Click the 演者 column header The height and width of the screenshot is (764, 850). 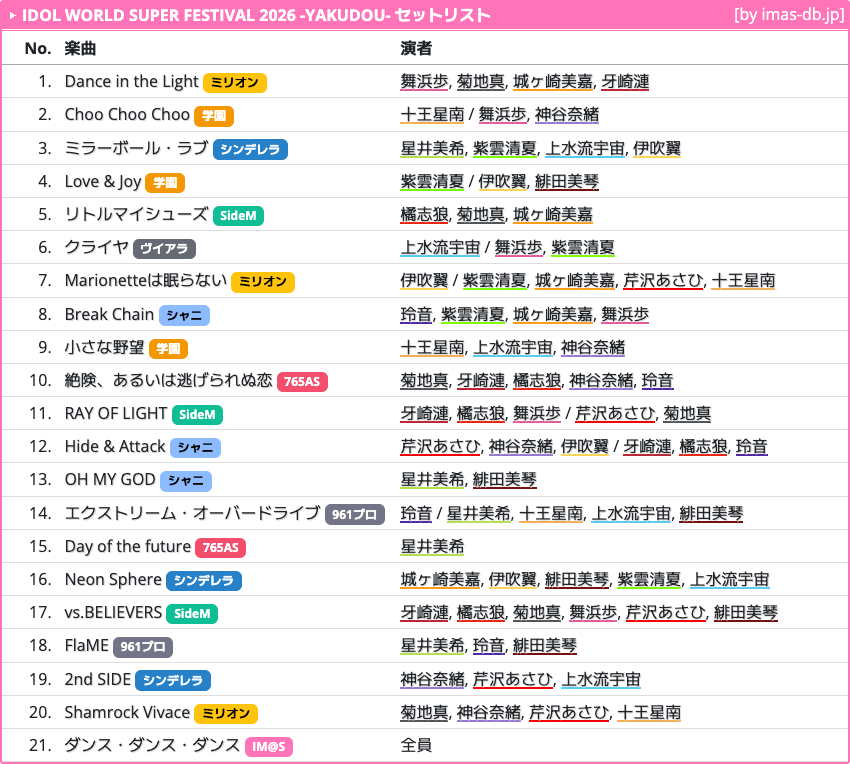coord(416,48)
